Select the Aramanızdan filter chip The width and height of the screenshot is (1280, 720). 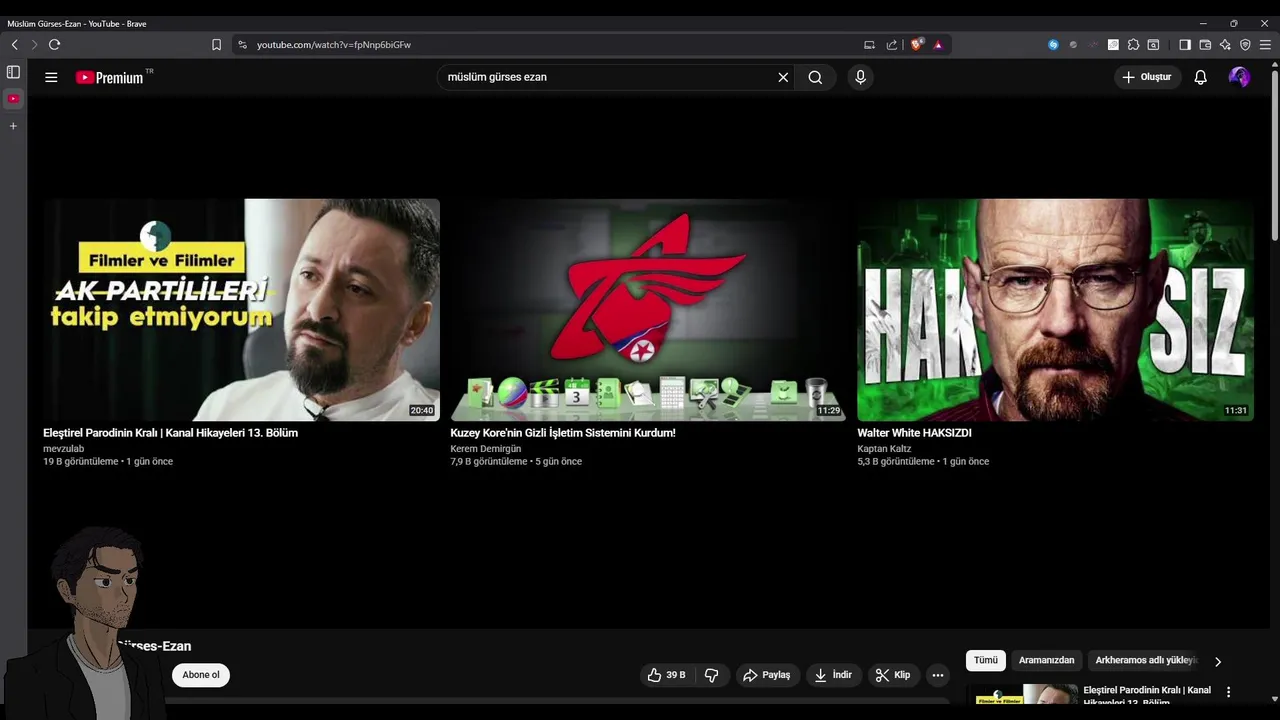point(1046,660)
